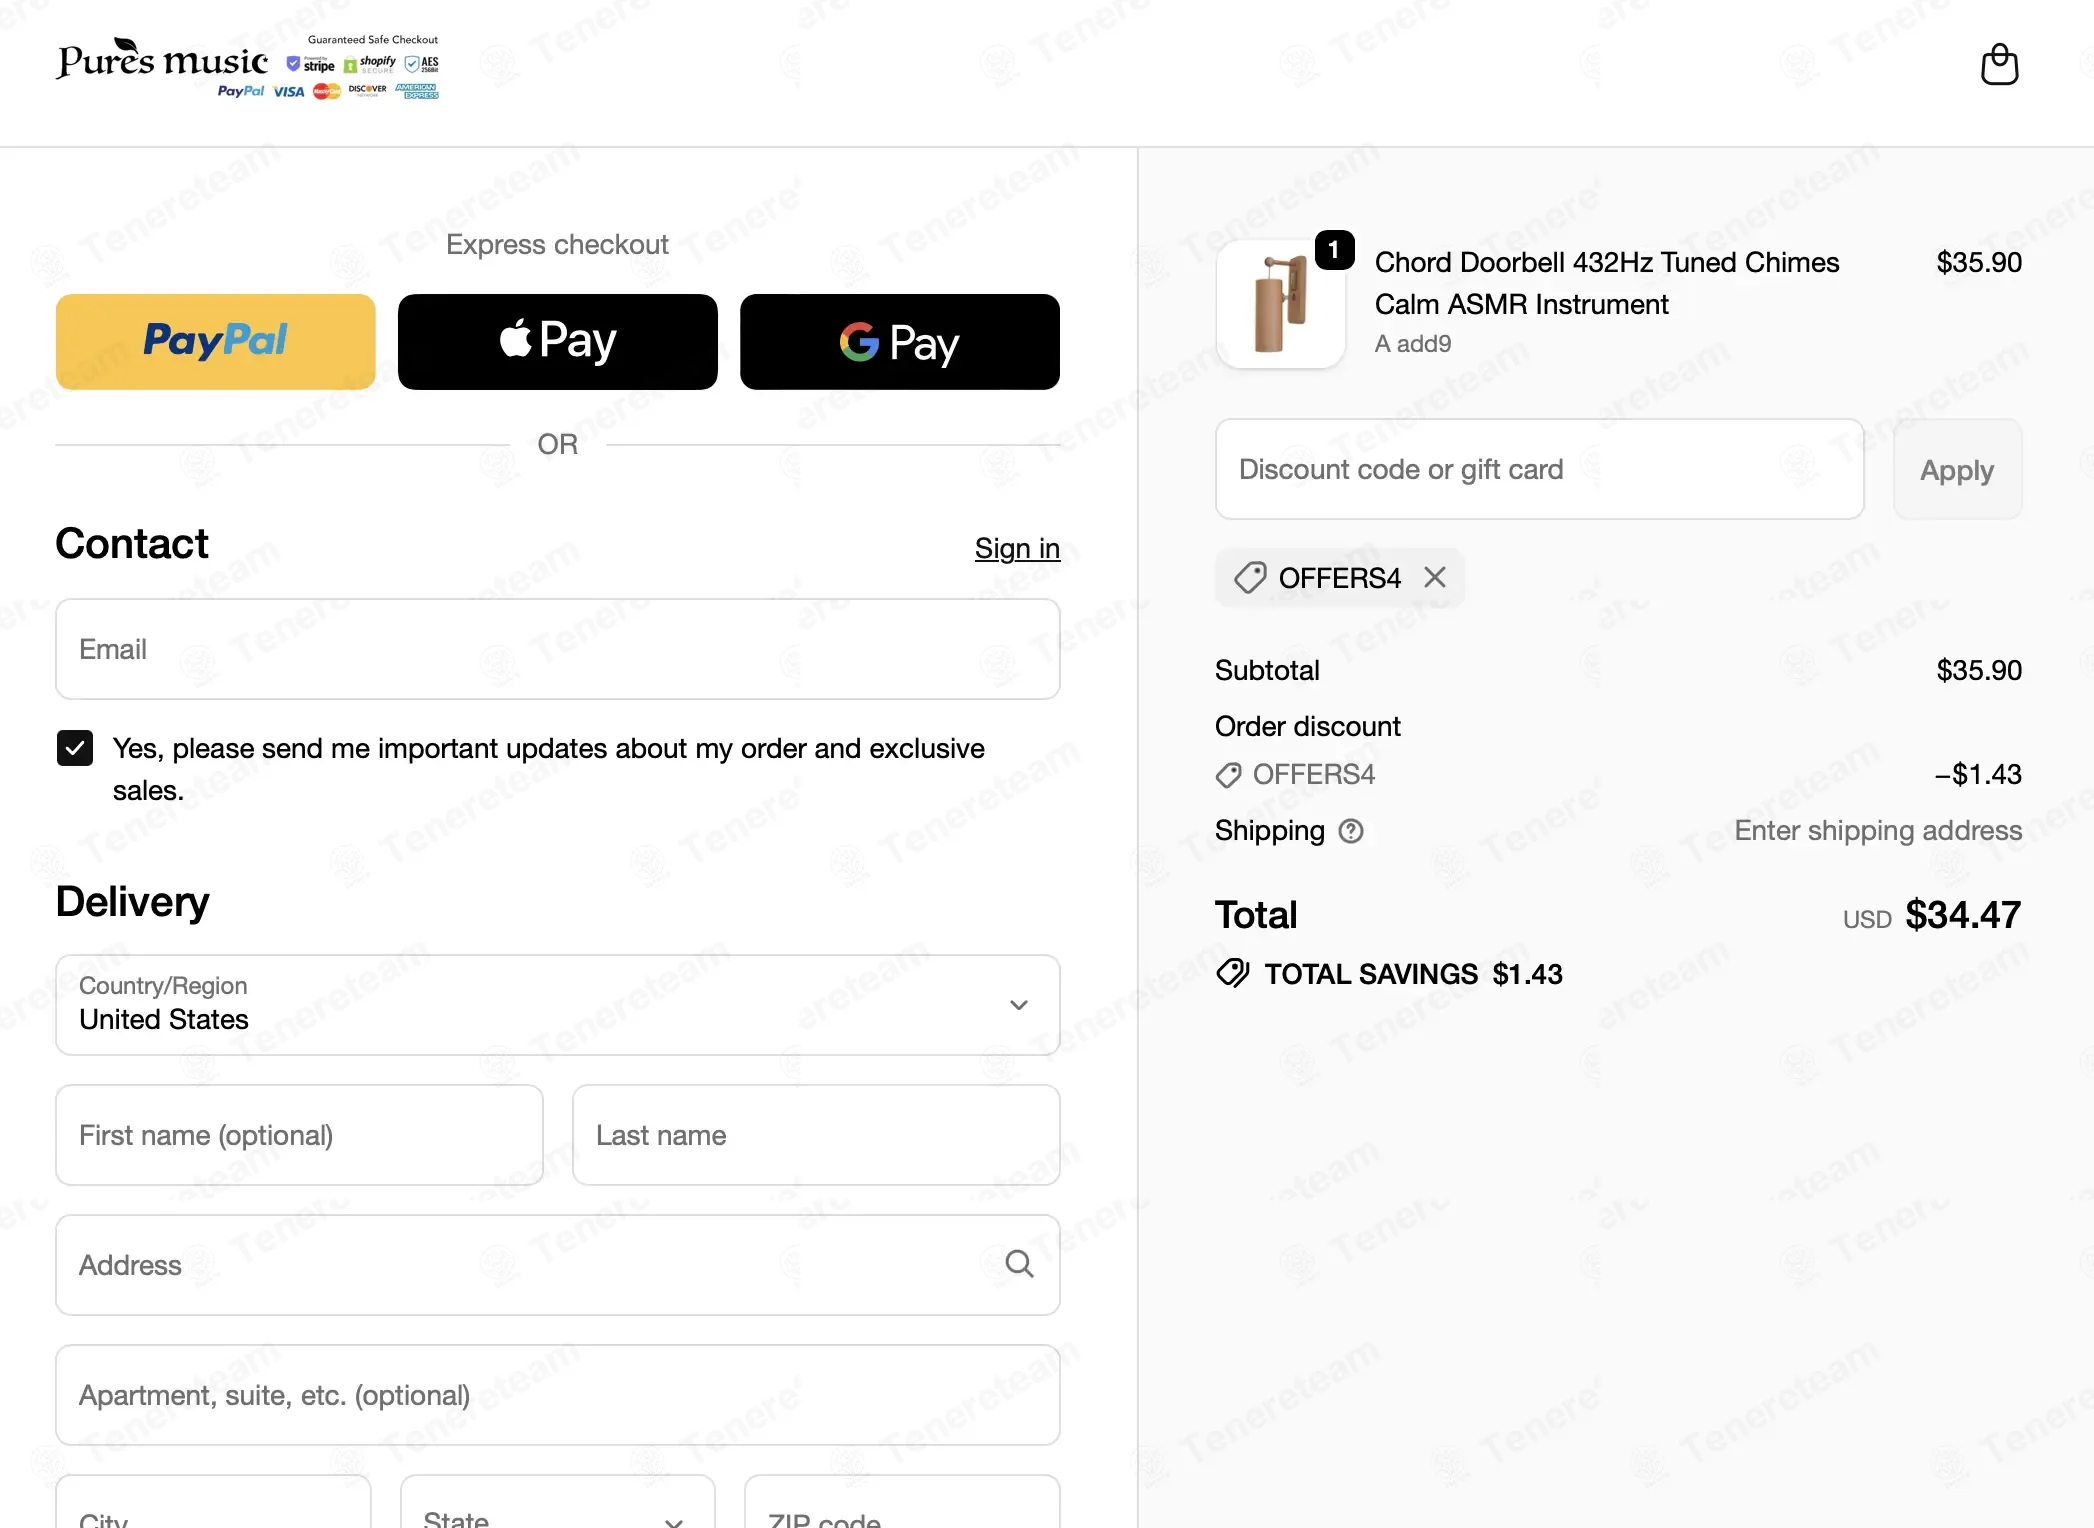
Task: Click the Total Savings tag icon
Action: (x=1233, y=973)
